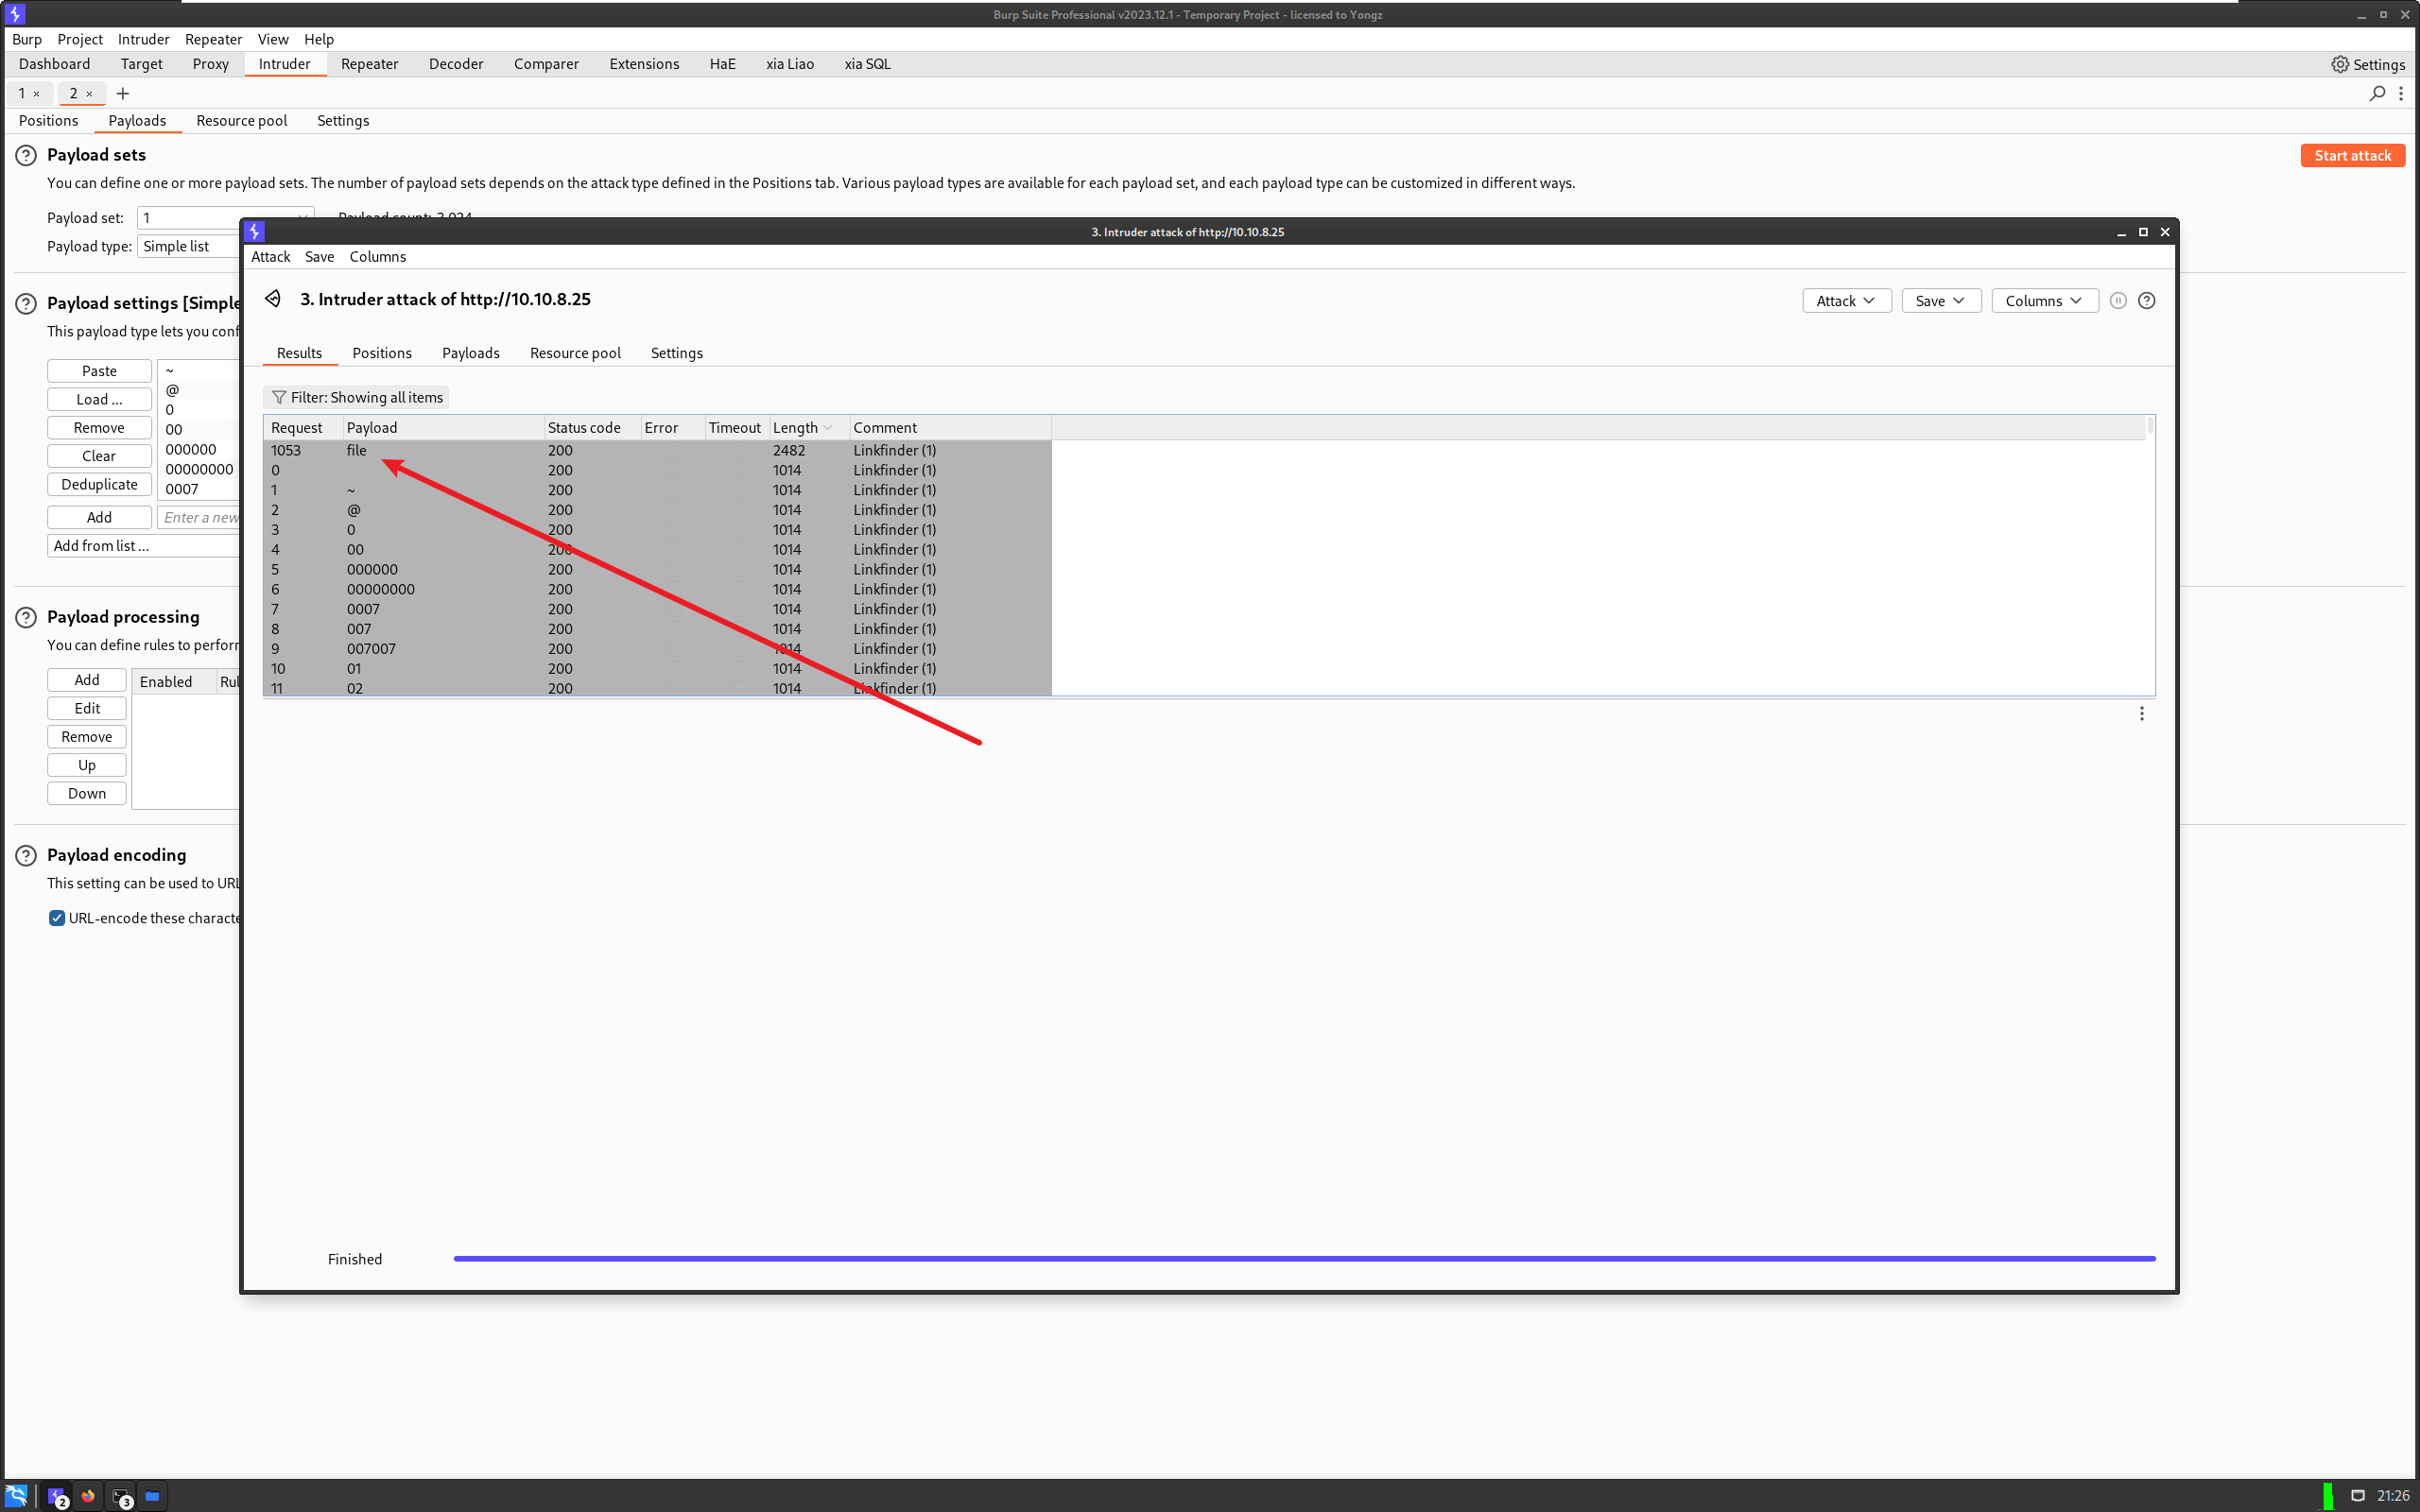The width and height of the screenshot is (2420, 1512).
Task: Toggle Error checkbox for request 1053 row
Action: click(674, 451)
